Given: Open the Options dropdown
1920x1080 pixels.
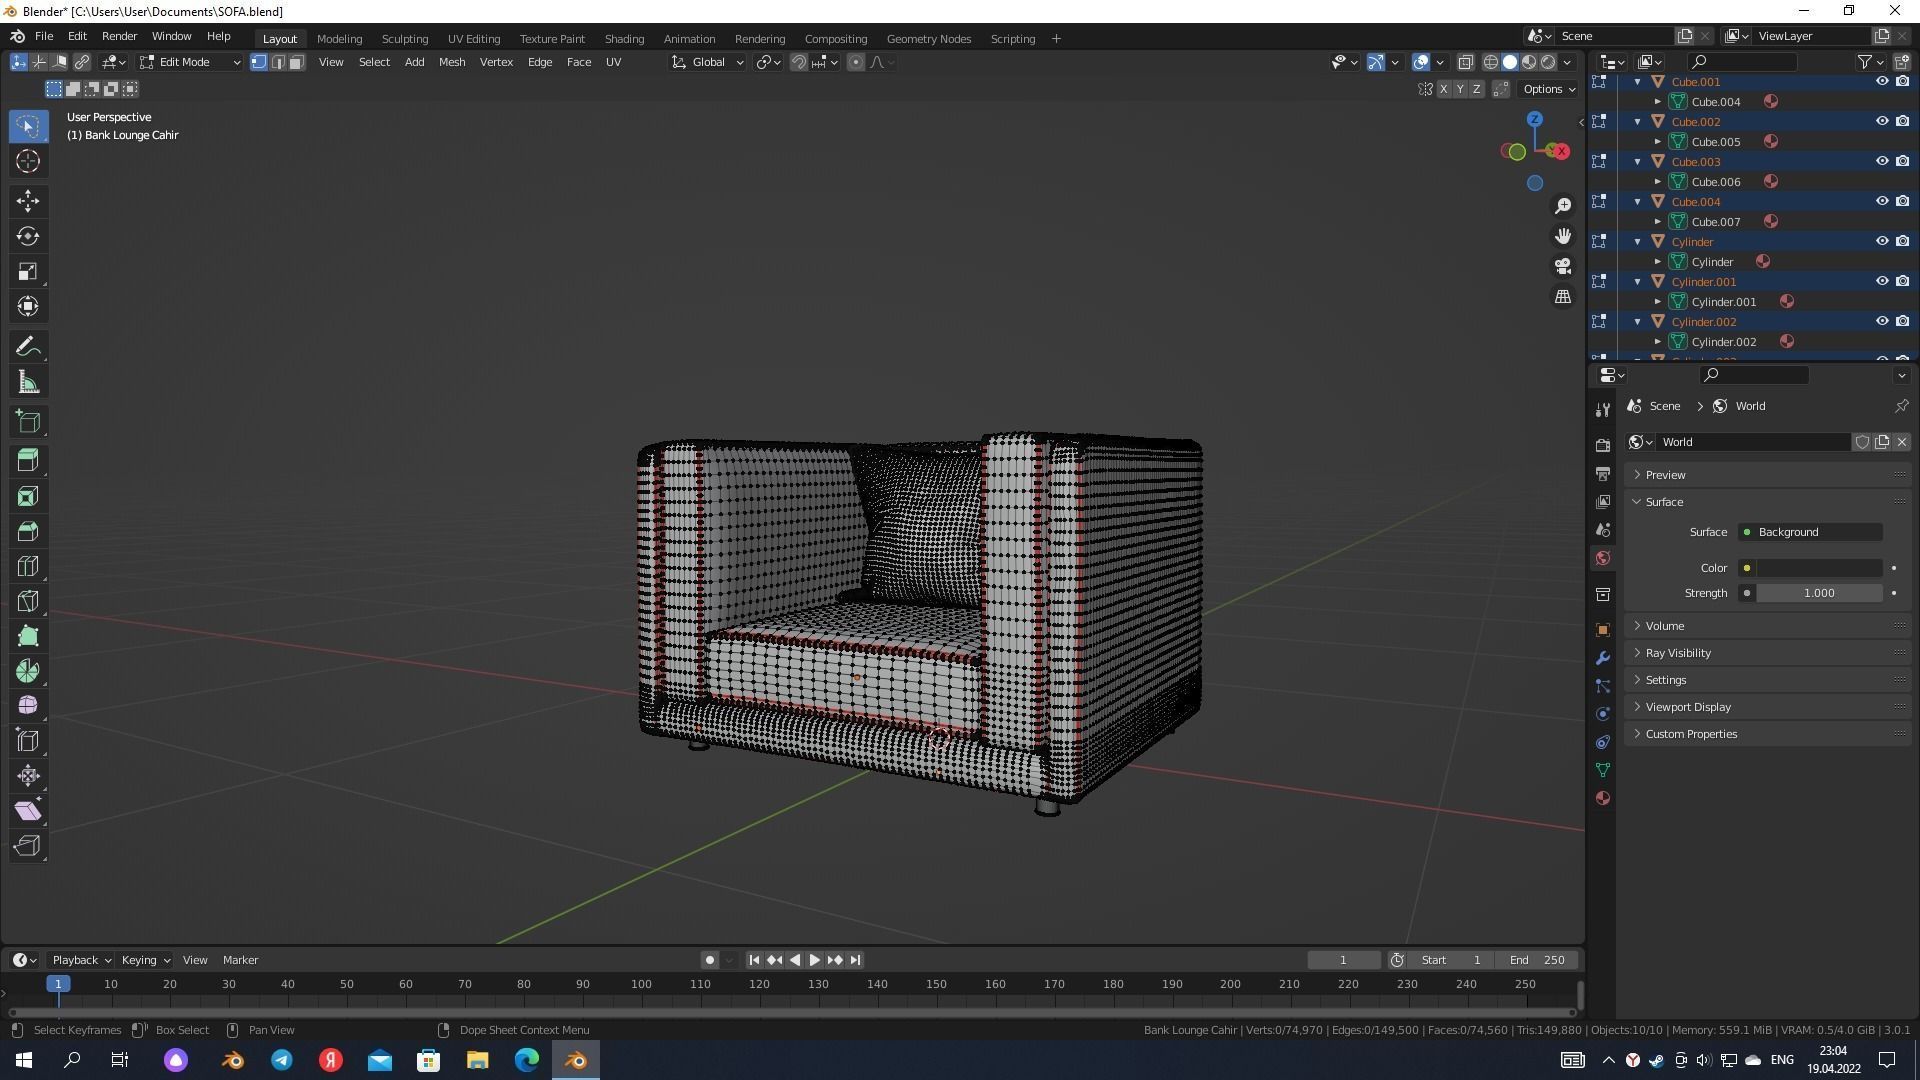Looking at the screenshot, I should pyautogui.click(x=1548, y=89).
